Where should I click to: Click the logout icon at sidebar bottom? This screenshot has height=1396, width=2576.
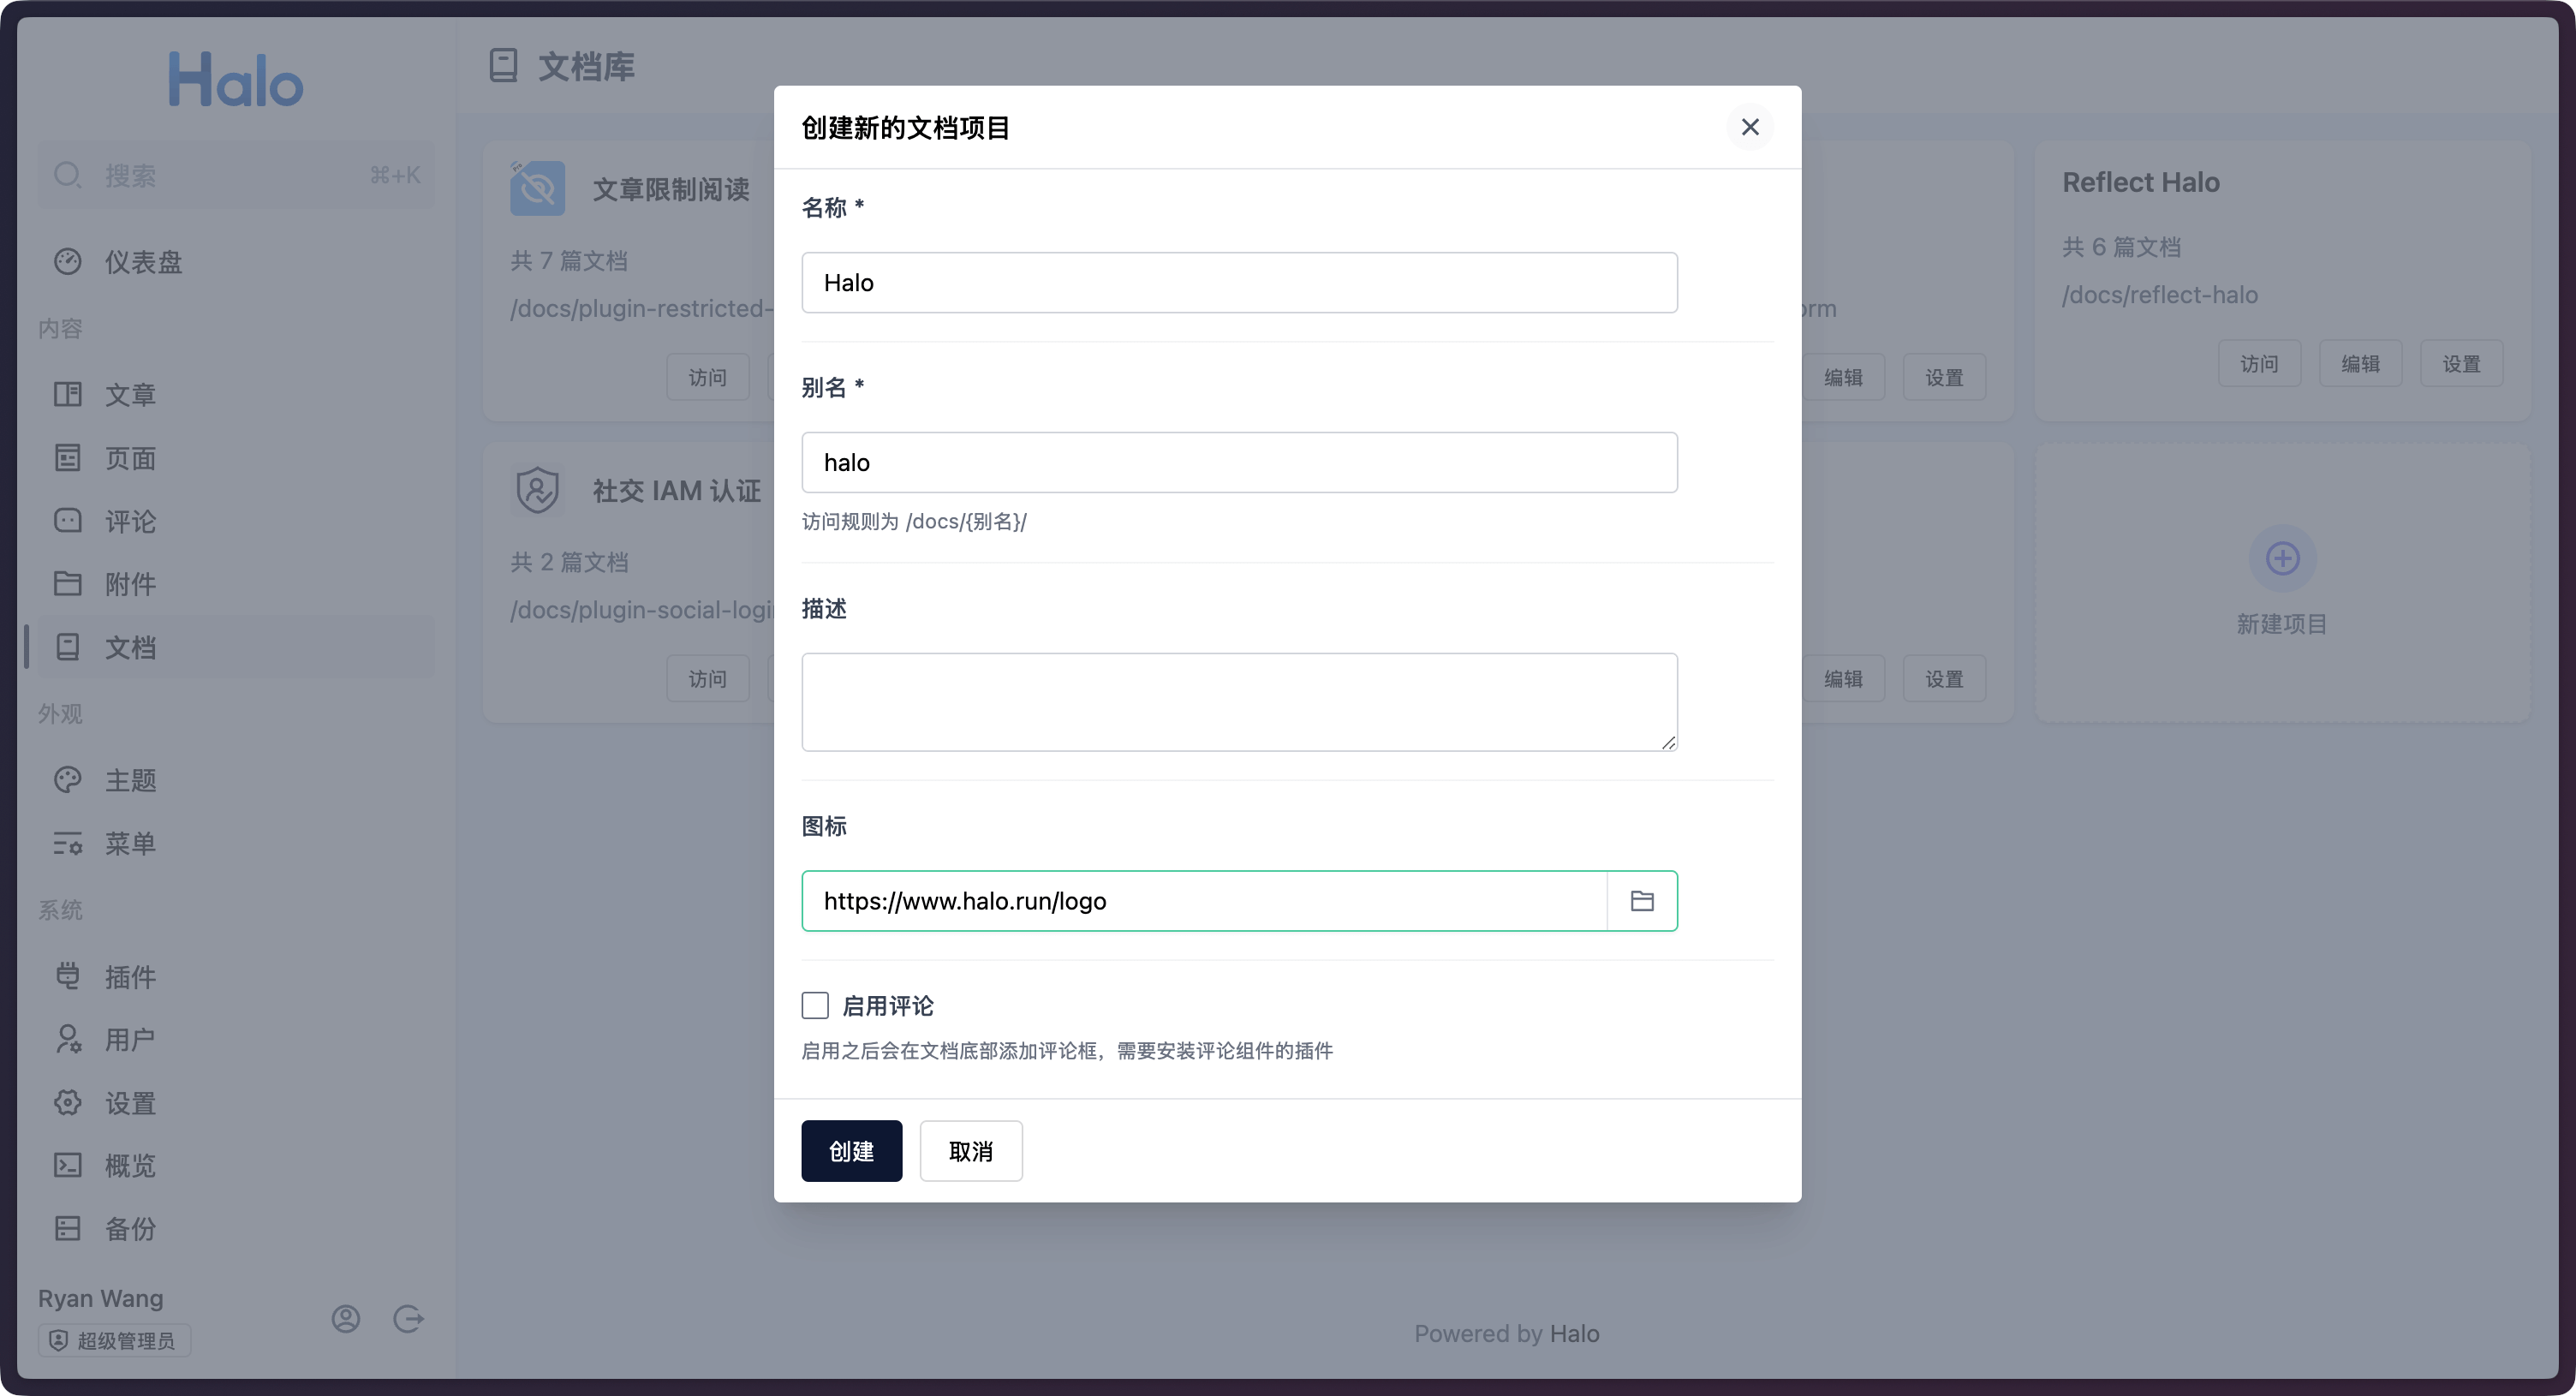(408, 1319)
